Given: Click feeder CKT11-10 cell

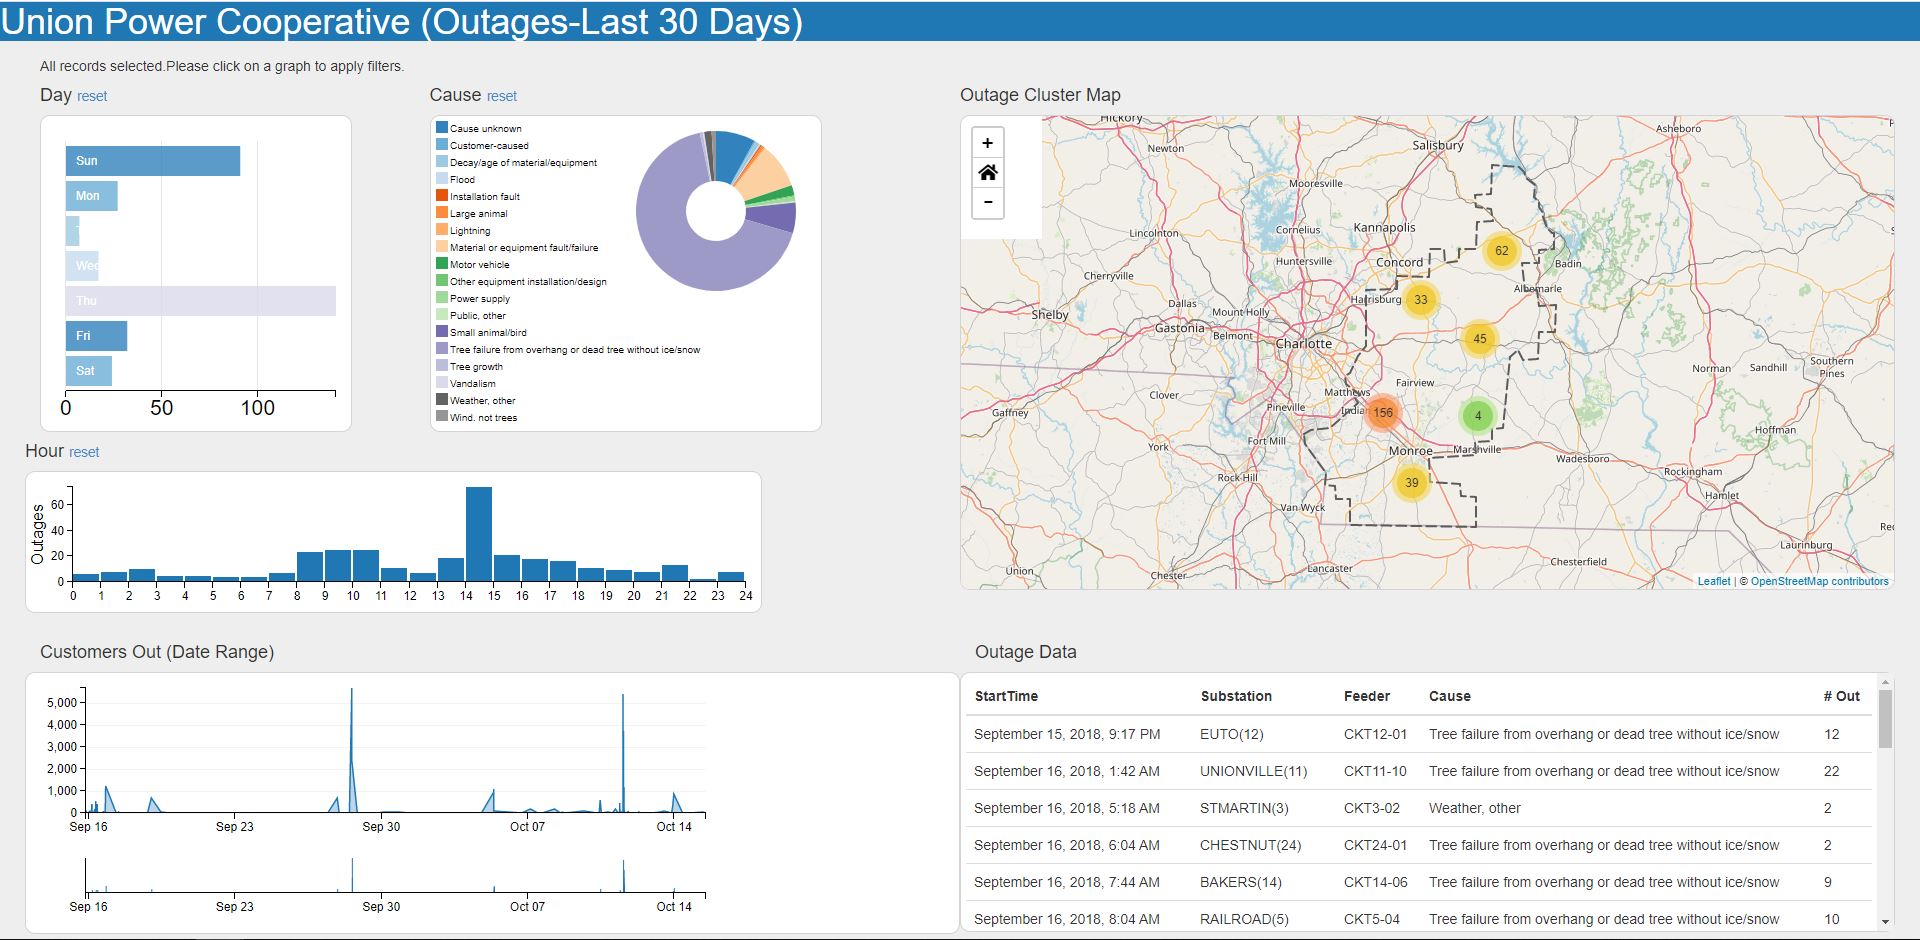Looking at the screenshot, I should tap(1375, 771).
